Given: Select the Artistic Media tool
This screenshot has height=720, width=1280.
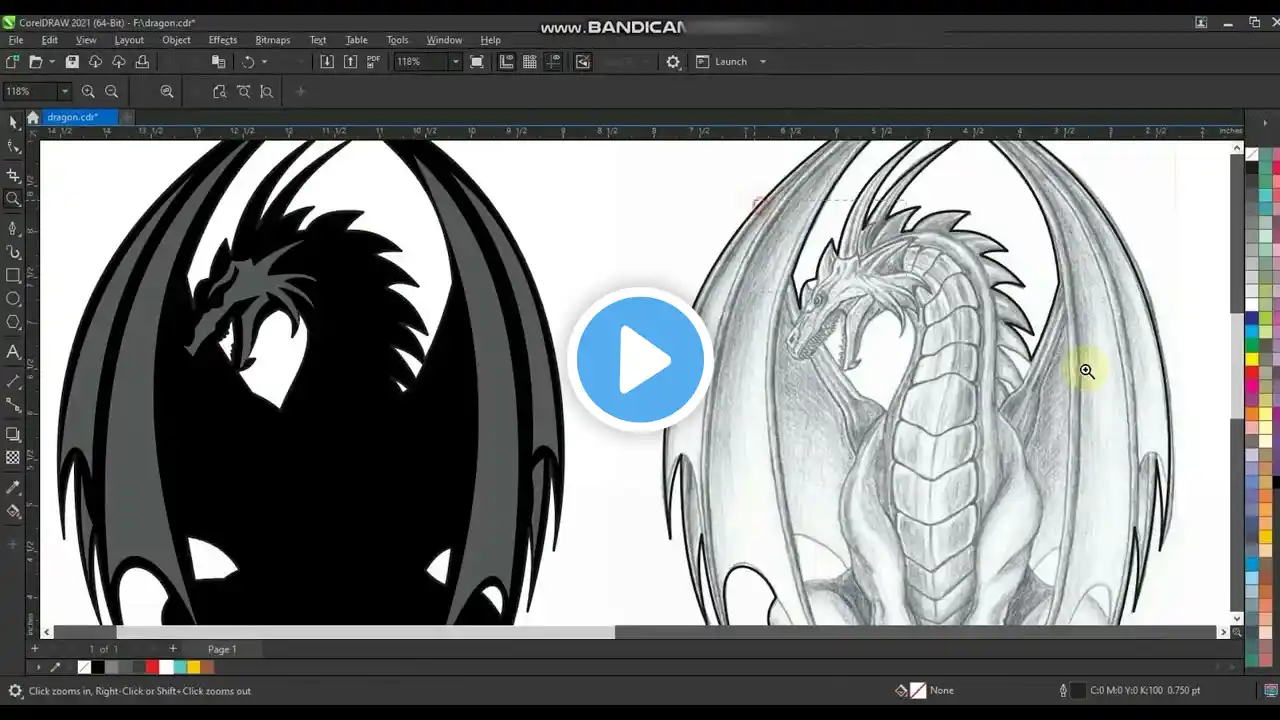Looking at the screenshot, I should (13, 252).
